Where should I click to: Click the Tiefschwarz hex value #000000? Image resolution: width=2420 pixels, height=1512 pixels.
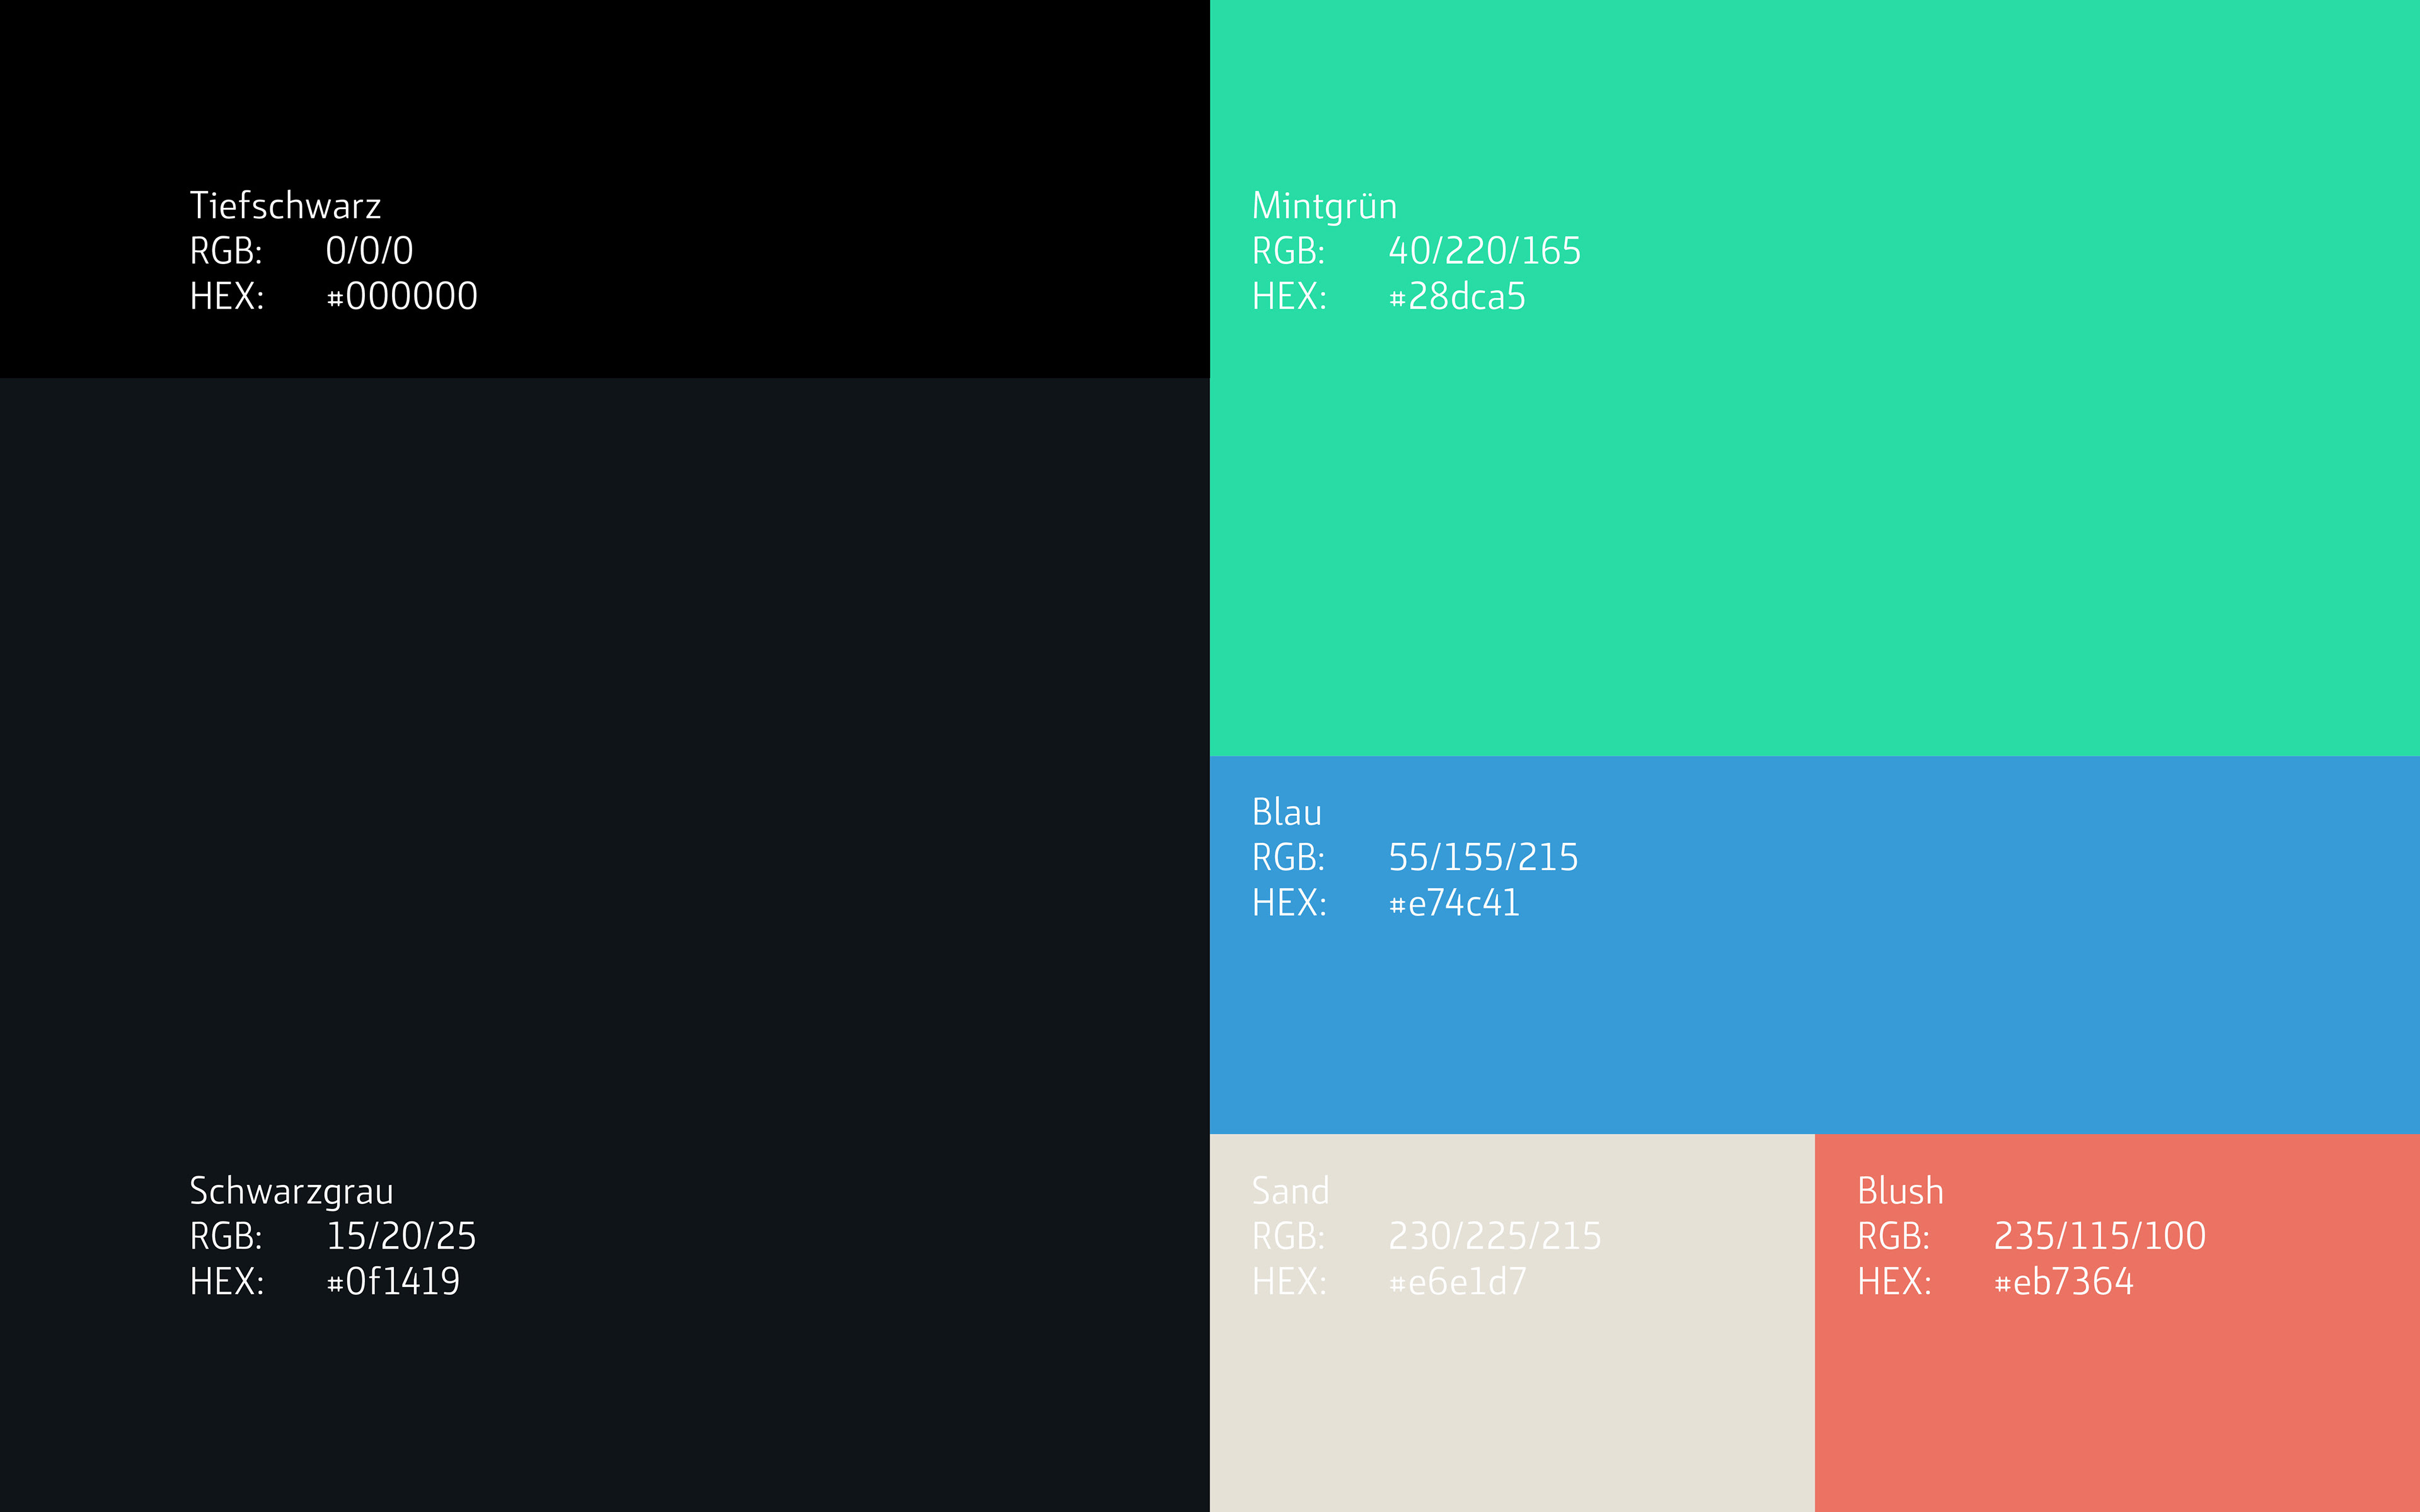402,297
